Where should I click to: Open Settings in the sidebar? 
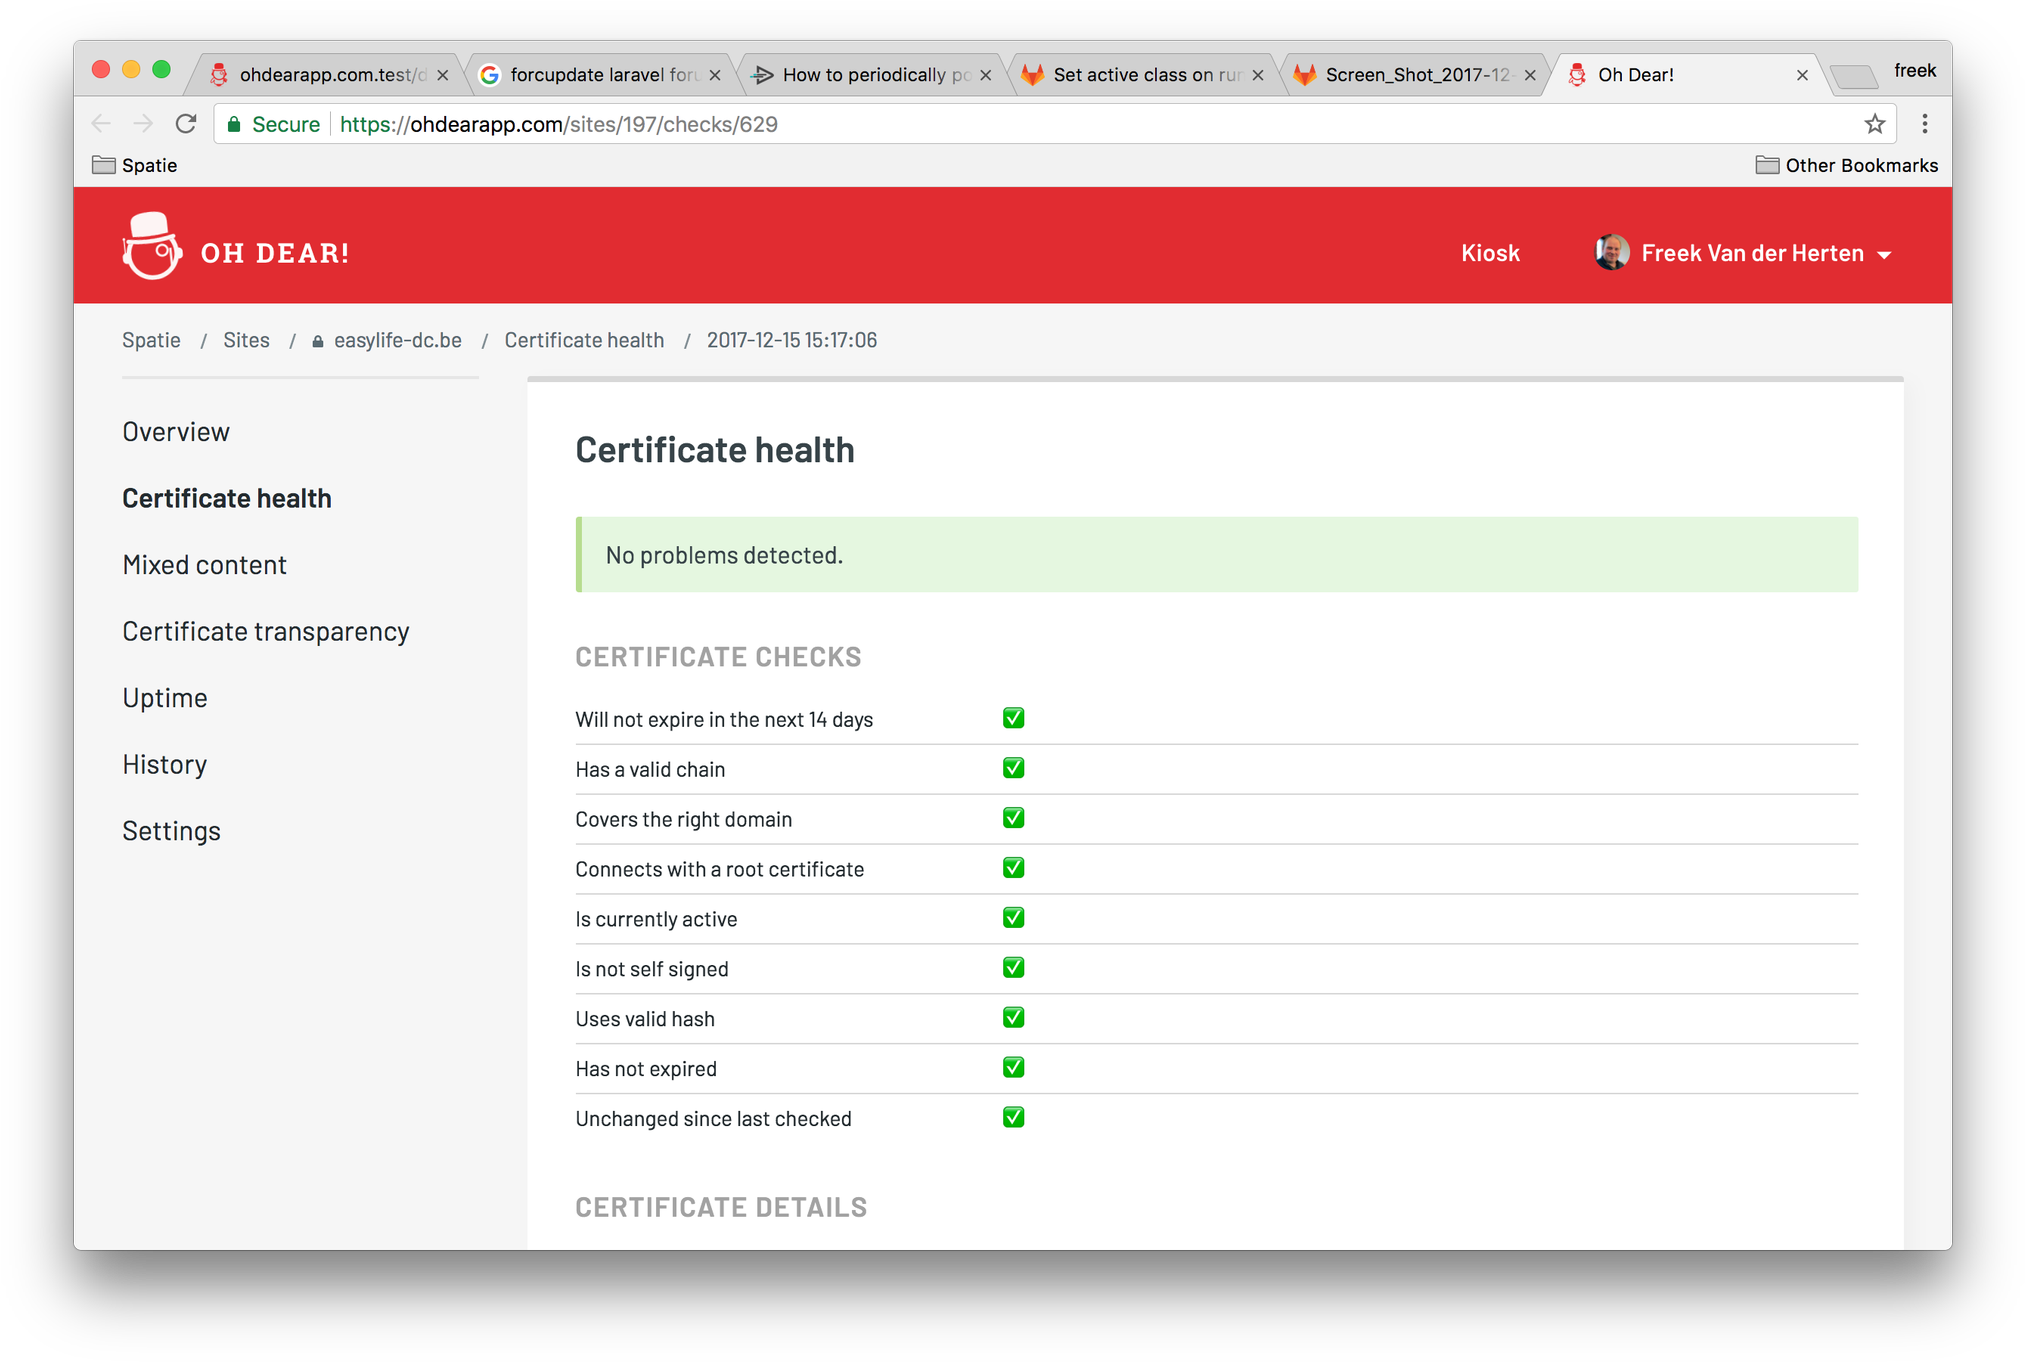click(x=171, y=830)
